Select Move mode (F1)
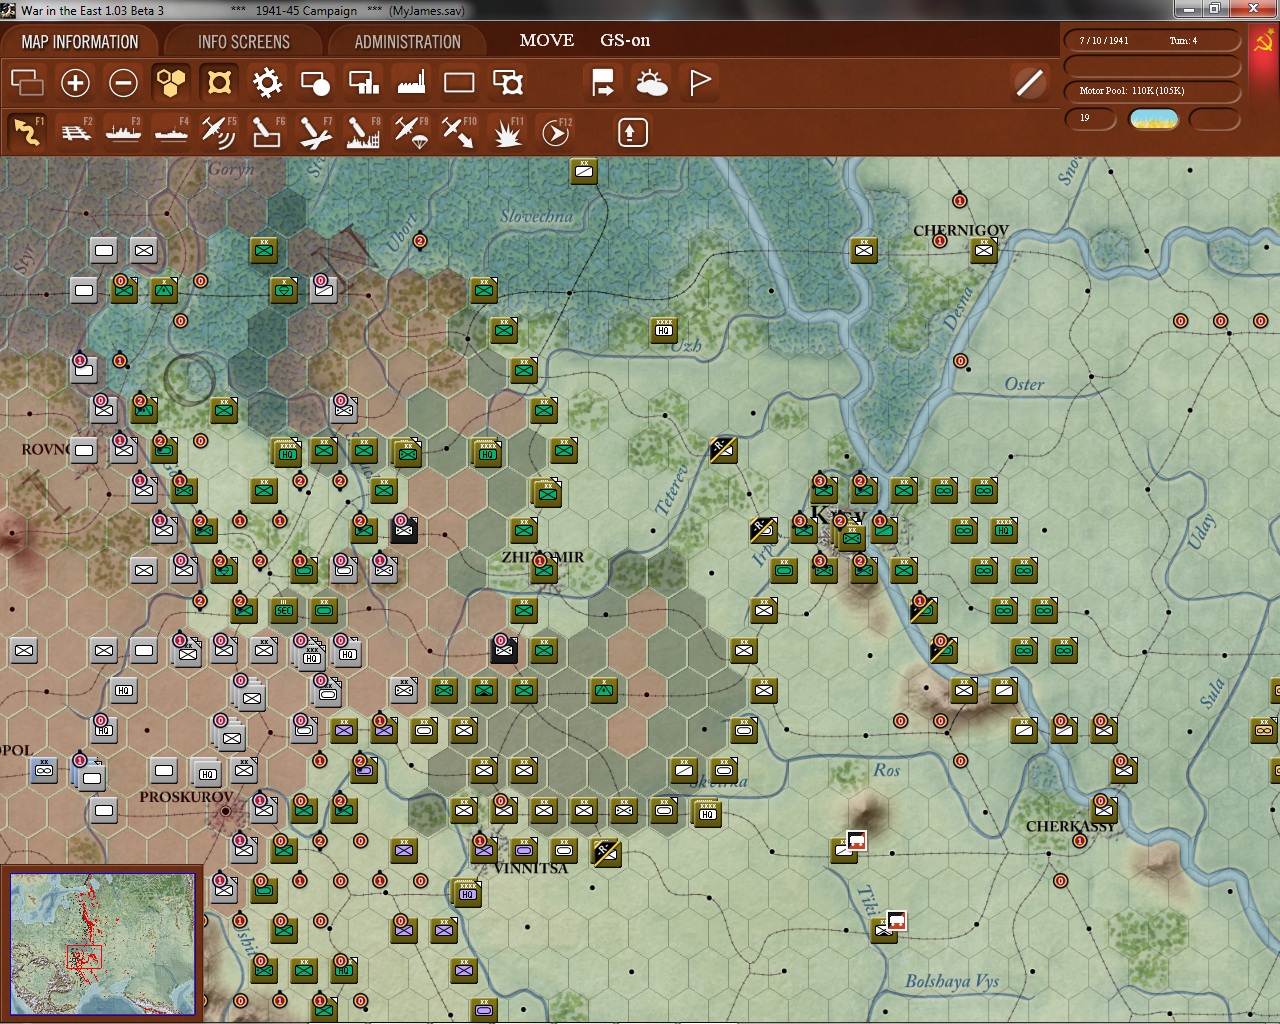 (27, 132)
